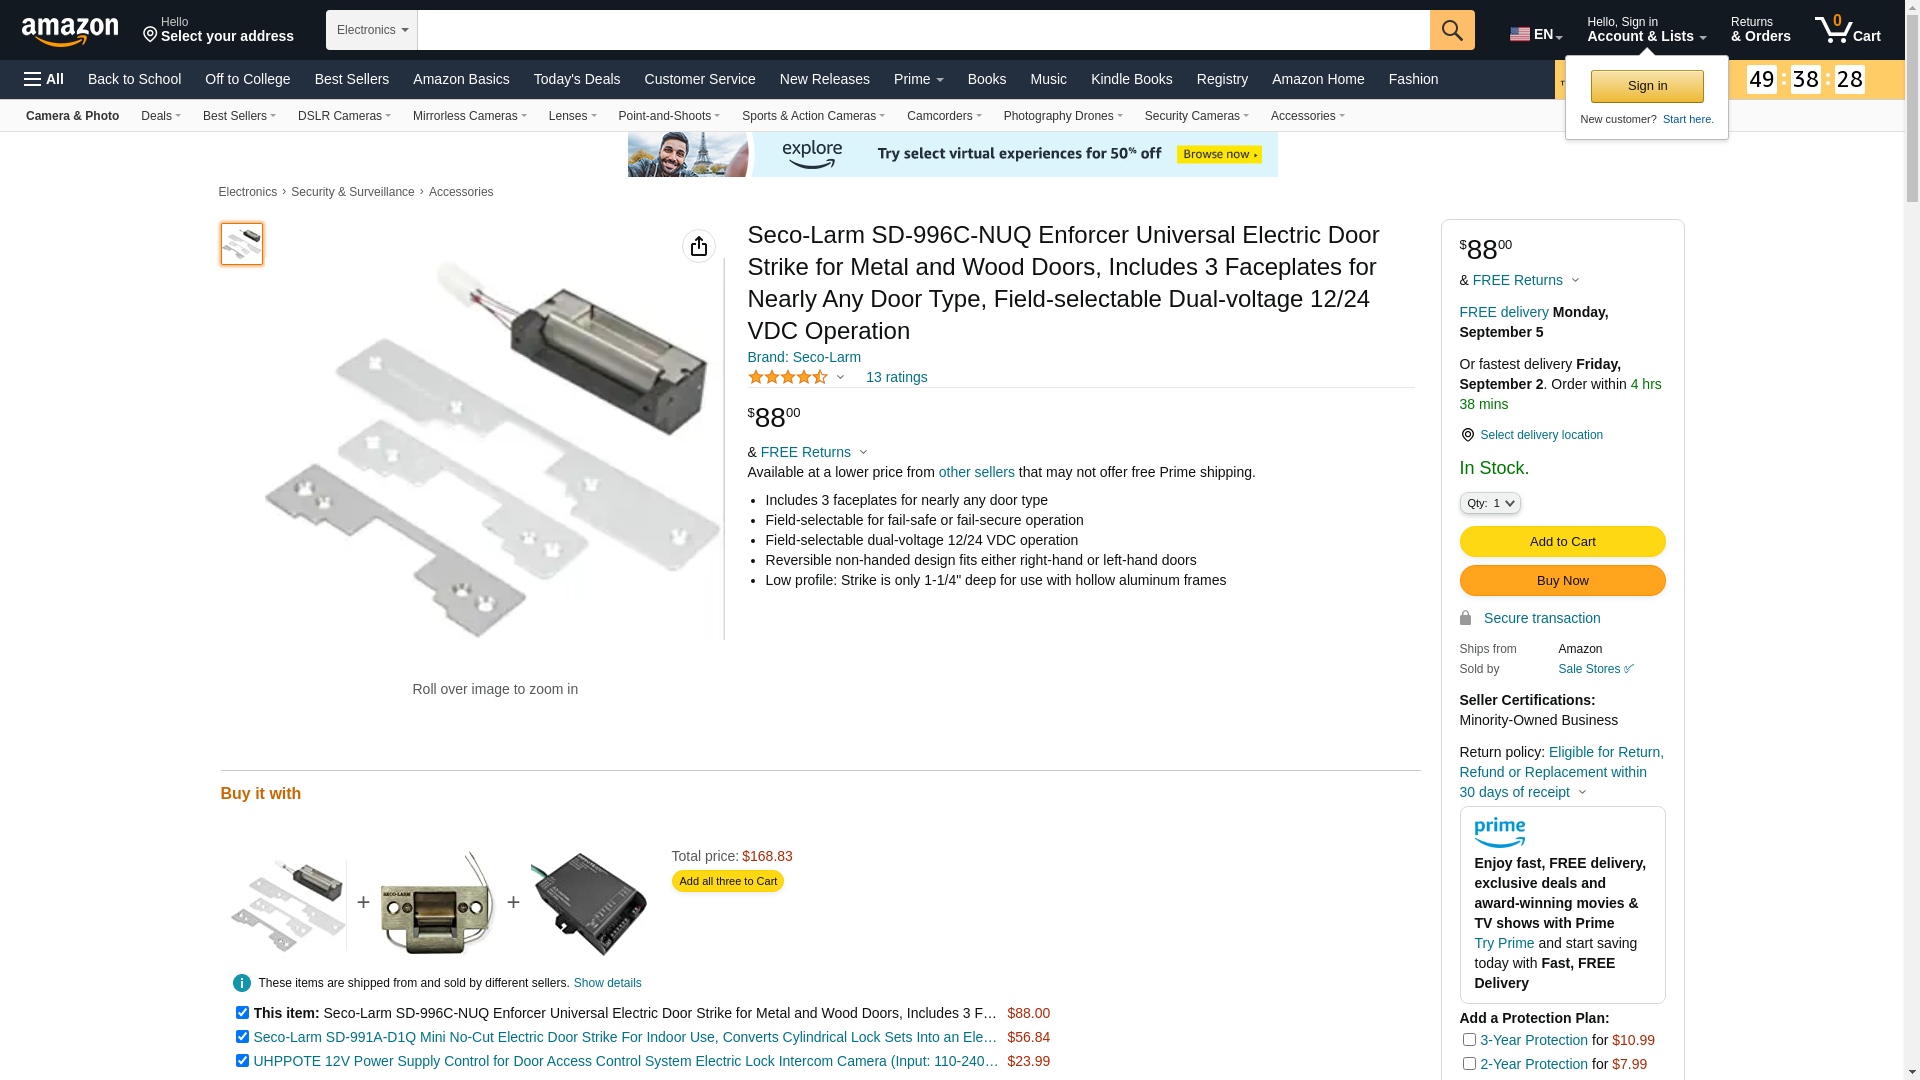Open the Qty quantity dropdown
1920x1080 pixels.
[x=1490, y=503]
